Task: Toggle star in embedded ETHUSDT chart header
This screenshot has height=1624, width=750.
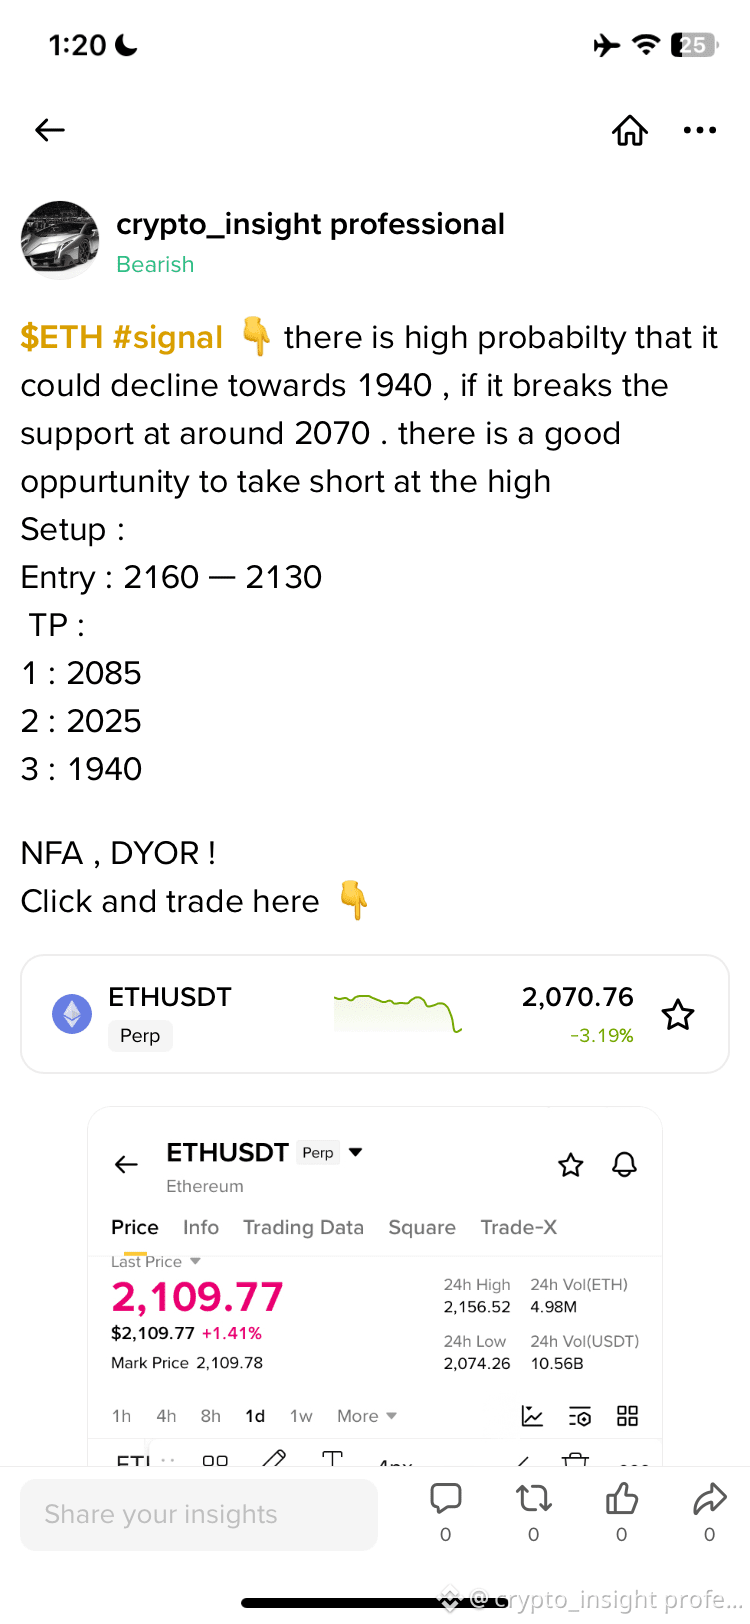Action: pyautogui.click(x=571, y=1164)
